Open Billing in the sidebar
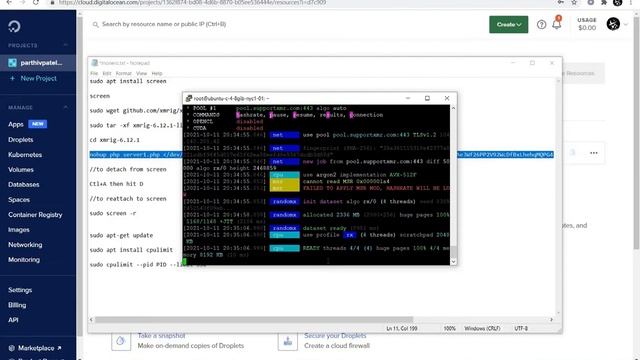 coord(17,305)
